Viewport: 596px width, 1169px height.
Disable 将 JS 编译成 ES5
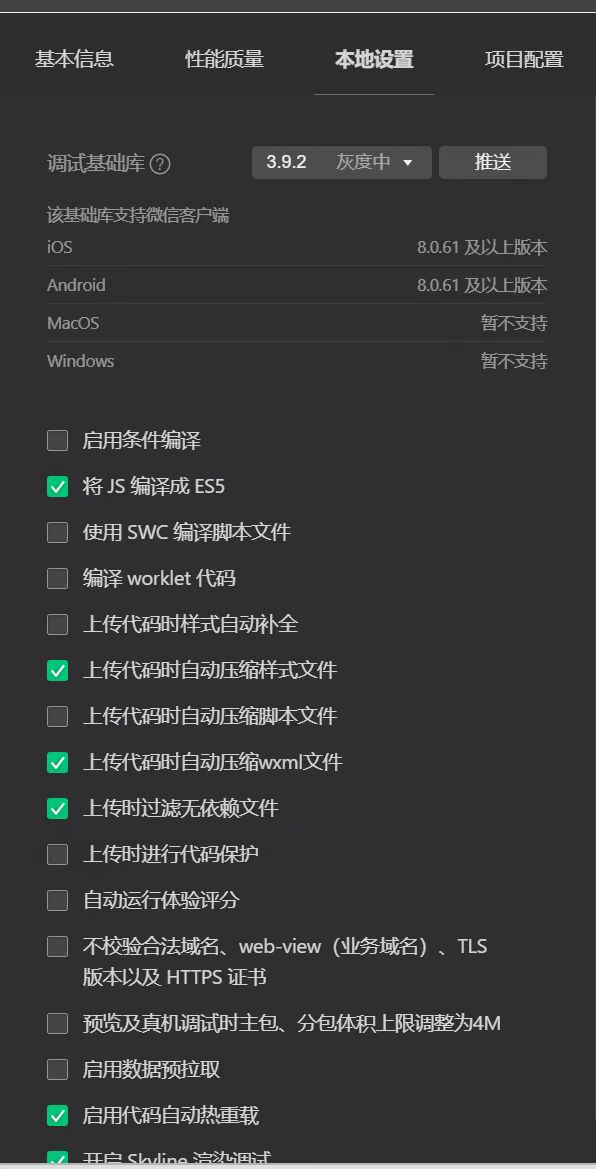point(57,486)
